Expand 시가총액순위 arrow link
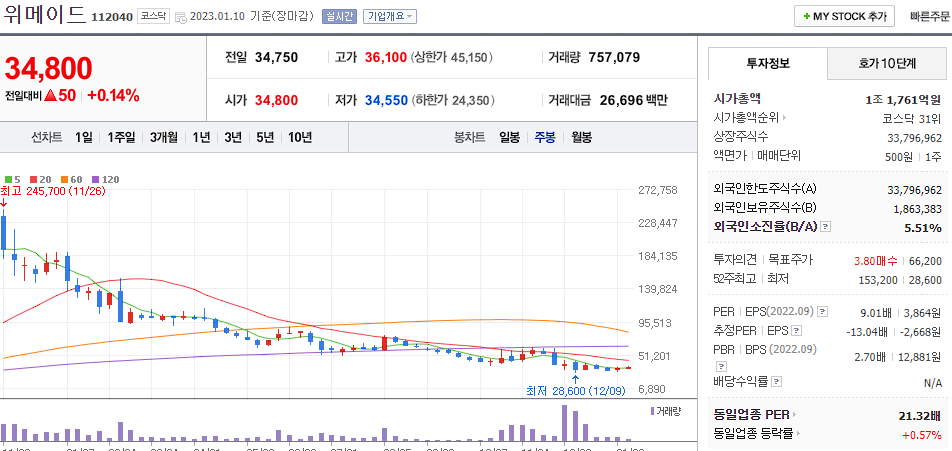Screen dimensions: 952x451 click(784, 118)
